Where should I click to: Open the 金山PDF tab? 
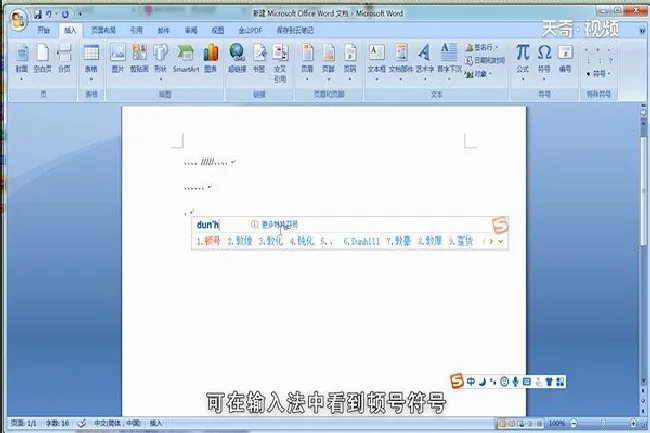click(x=250, y=30)
